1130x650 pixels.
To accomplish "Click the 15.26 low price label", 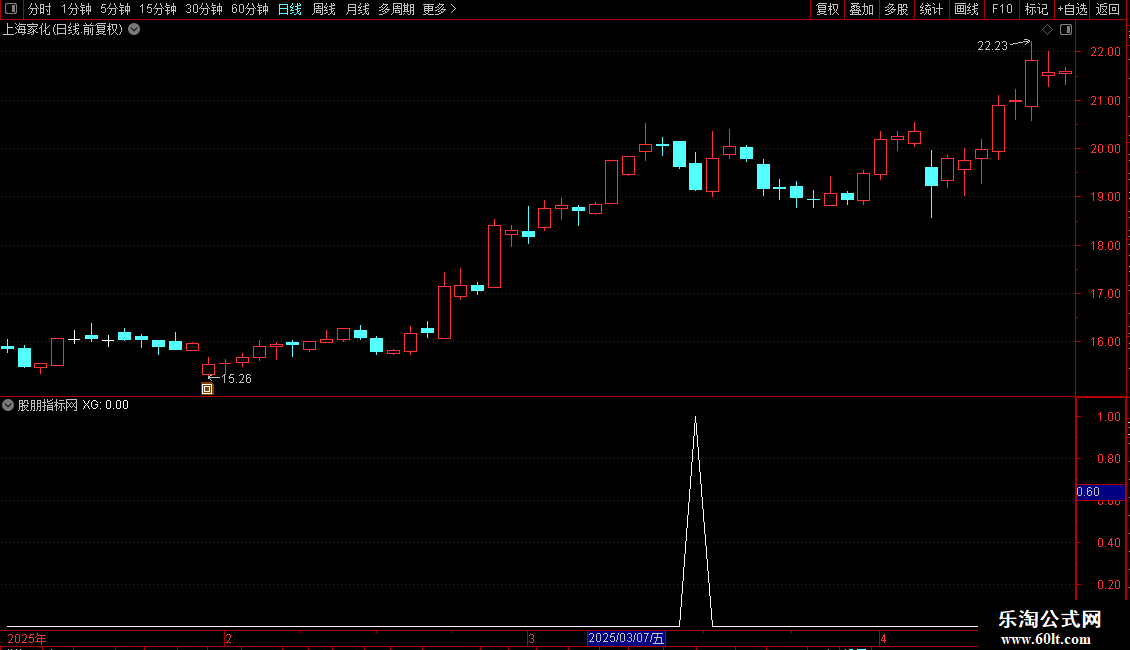I will [236, 379].
